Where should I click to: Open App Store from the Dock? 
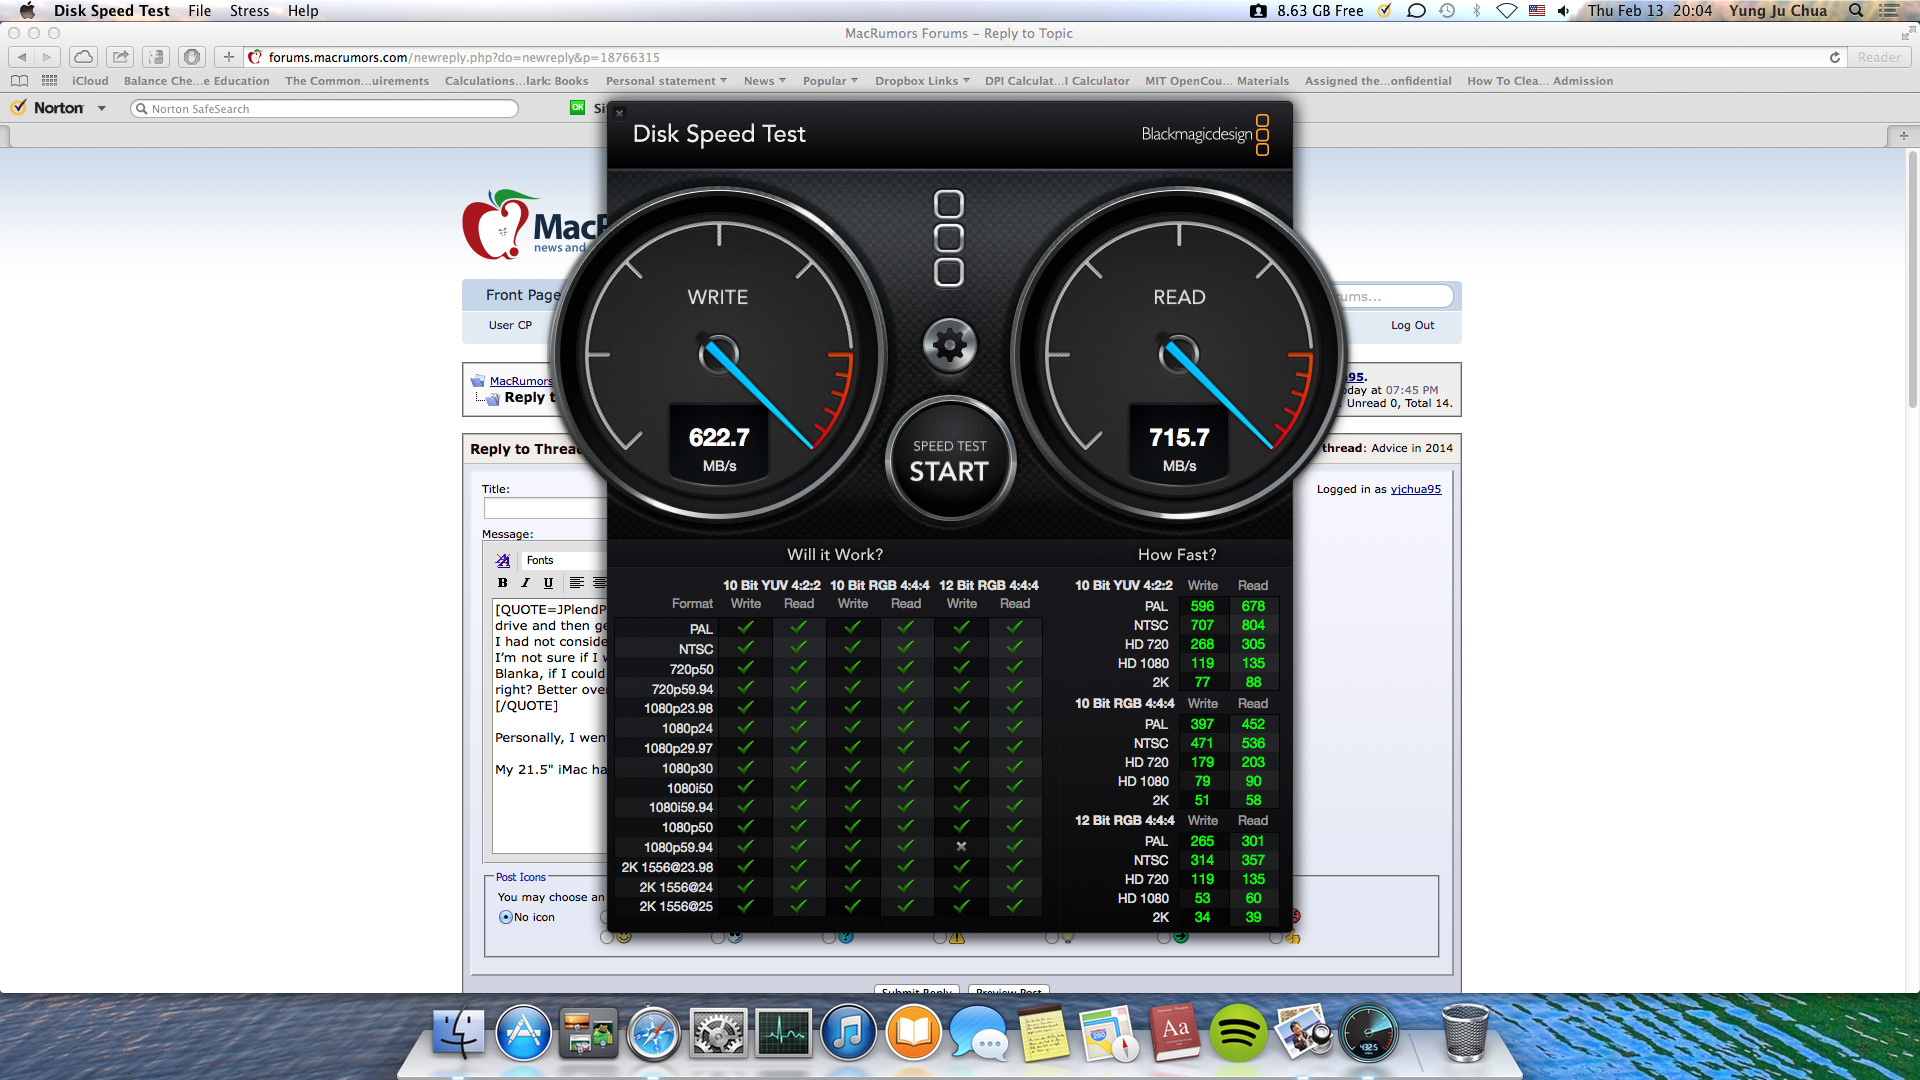point(524,1033)
